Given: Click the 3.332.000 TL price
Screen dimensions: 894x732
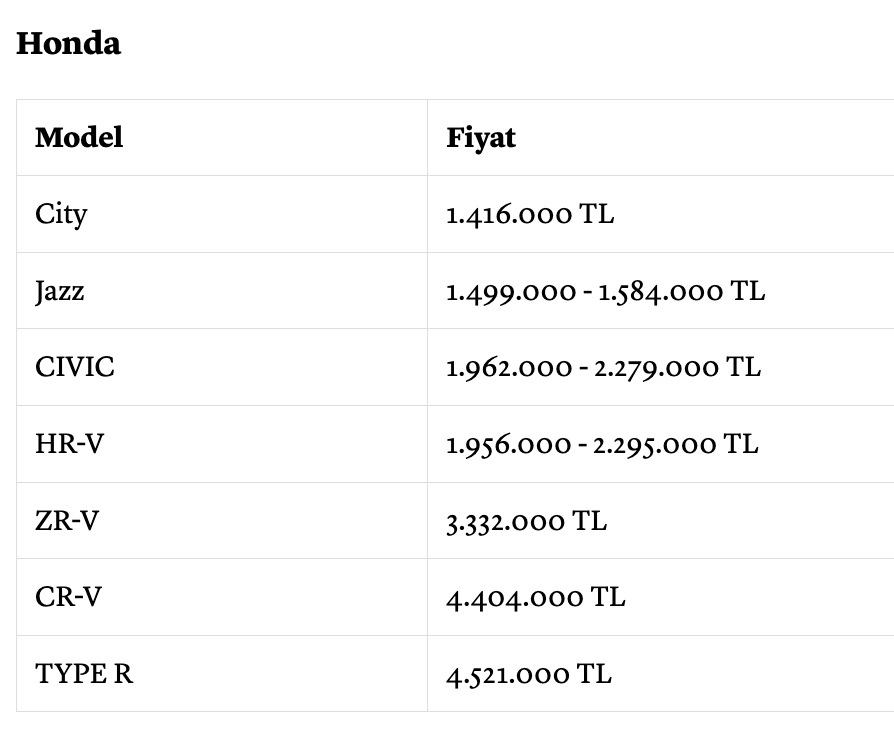Looking at the screenshot, I should pos(526,522).
